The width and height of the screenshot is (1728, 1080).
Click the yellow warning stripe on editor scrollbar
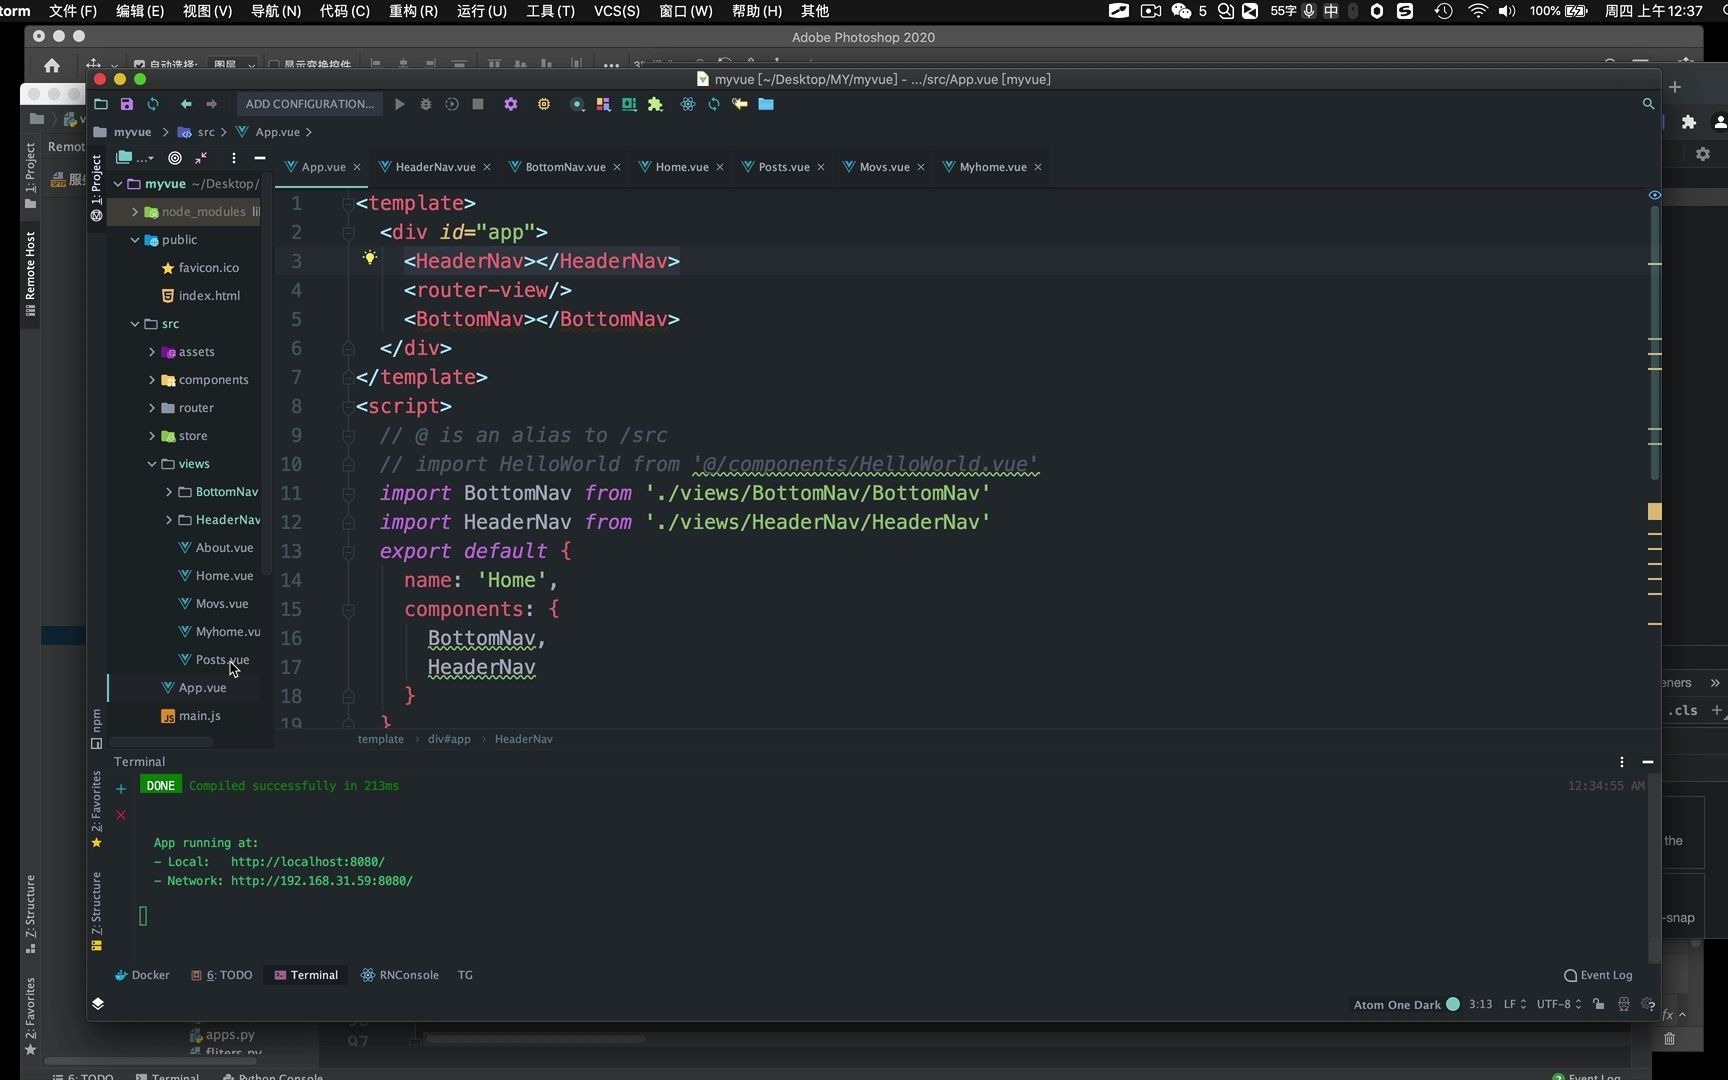click(1654, 512)
